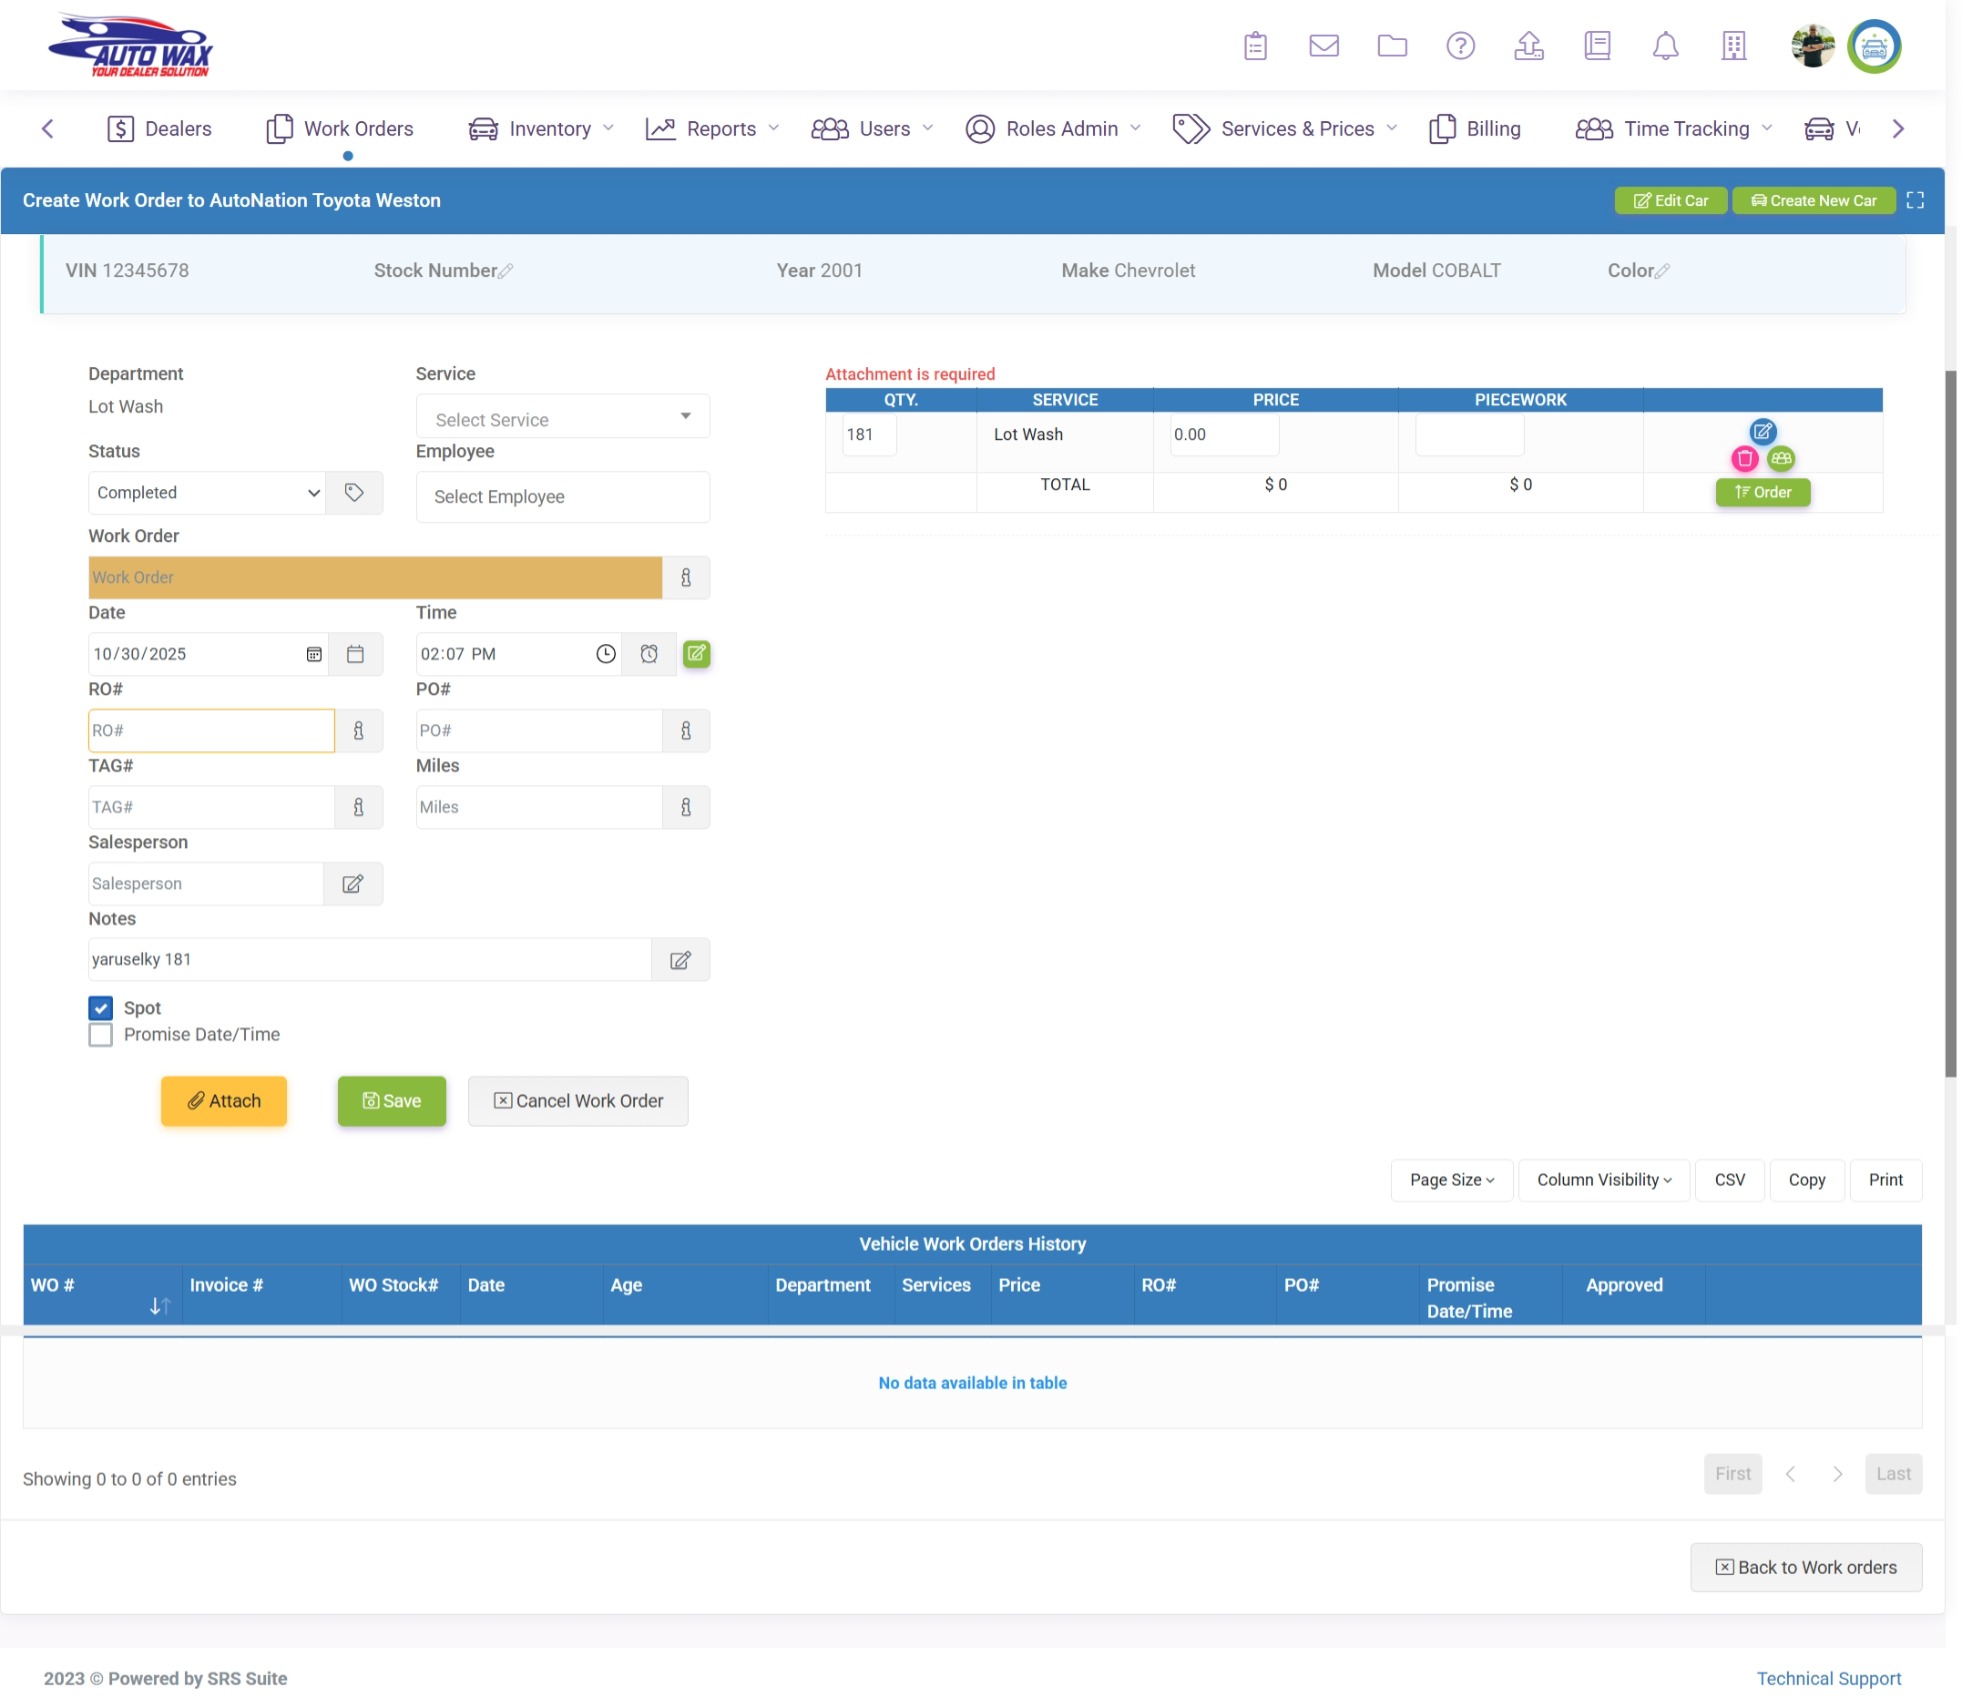This screenshot has width=1962, height=1708.
Task: Click the highlighted Work Order input field
Action: 375,578
